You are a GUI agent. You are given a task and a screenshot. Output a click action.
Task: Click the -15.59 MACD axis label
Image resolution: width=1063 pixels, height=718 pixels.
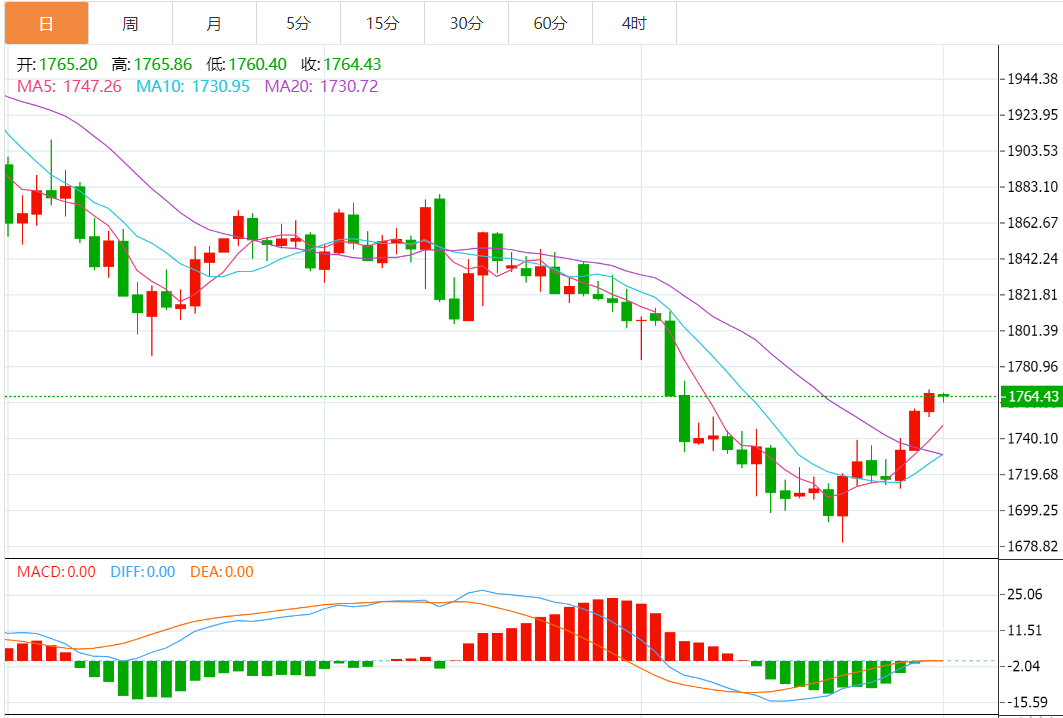[x=1027, y=702]
